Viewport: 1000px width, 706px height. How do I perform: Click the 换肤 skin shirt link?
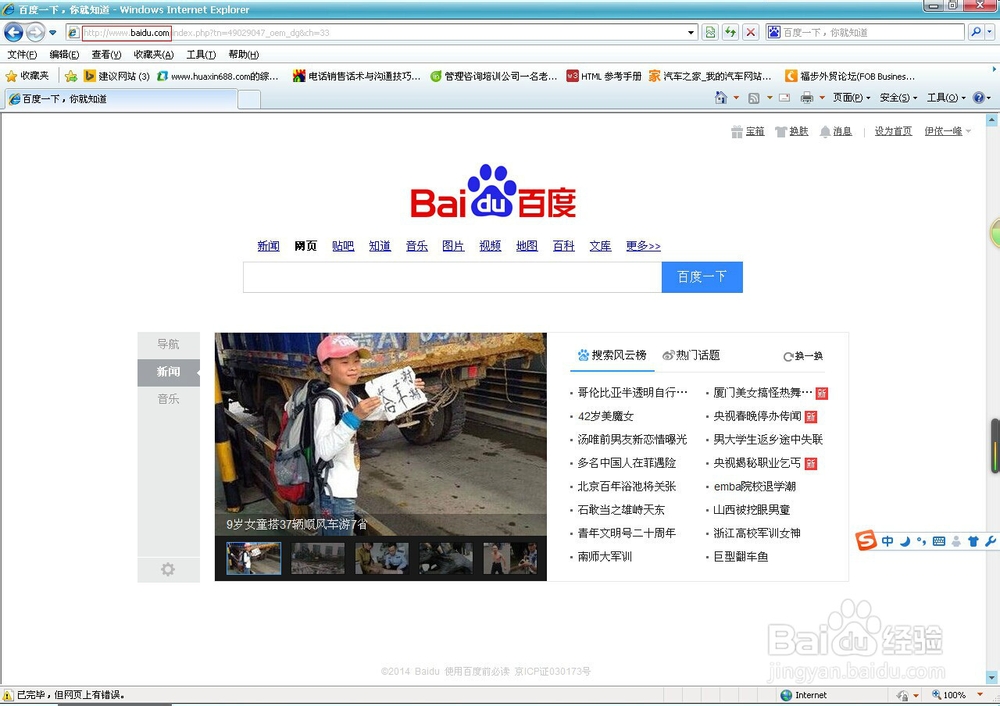pos(791,131)
